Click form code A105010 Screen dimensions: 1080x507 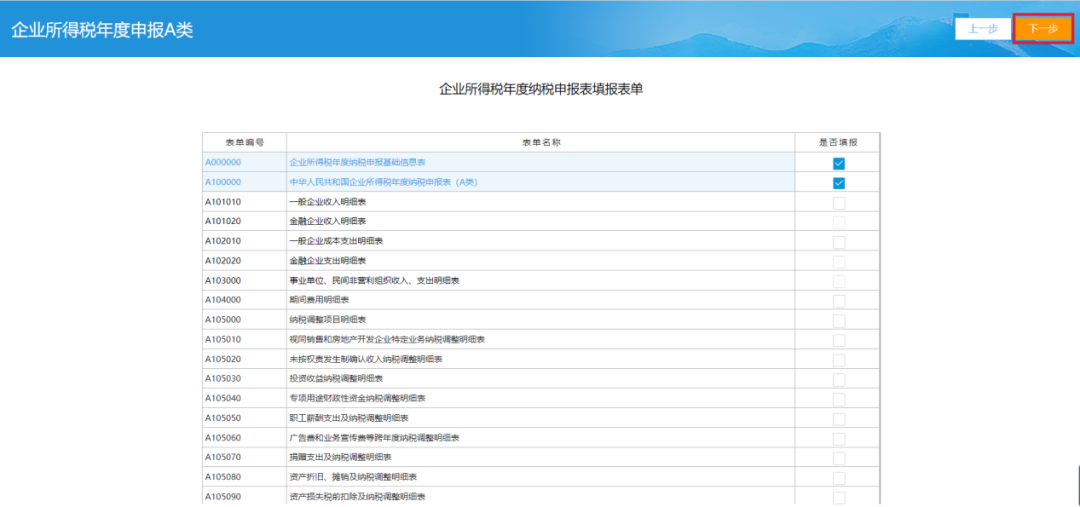point(223,340)
